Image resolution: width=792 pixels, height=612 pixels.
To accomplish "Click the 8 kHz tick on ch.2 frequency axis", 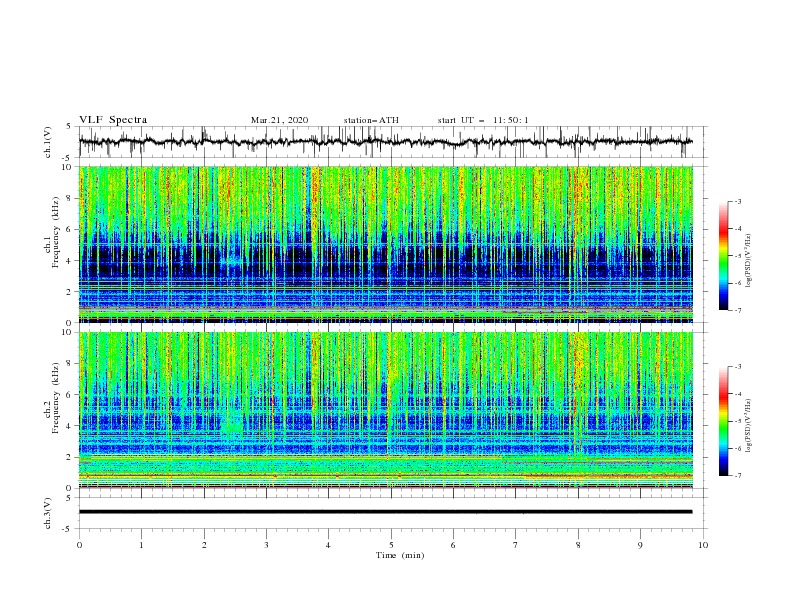I will 69,364.
